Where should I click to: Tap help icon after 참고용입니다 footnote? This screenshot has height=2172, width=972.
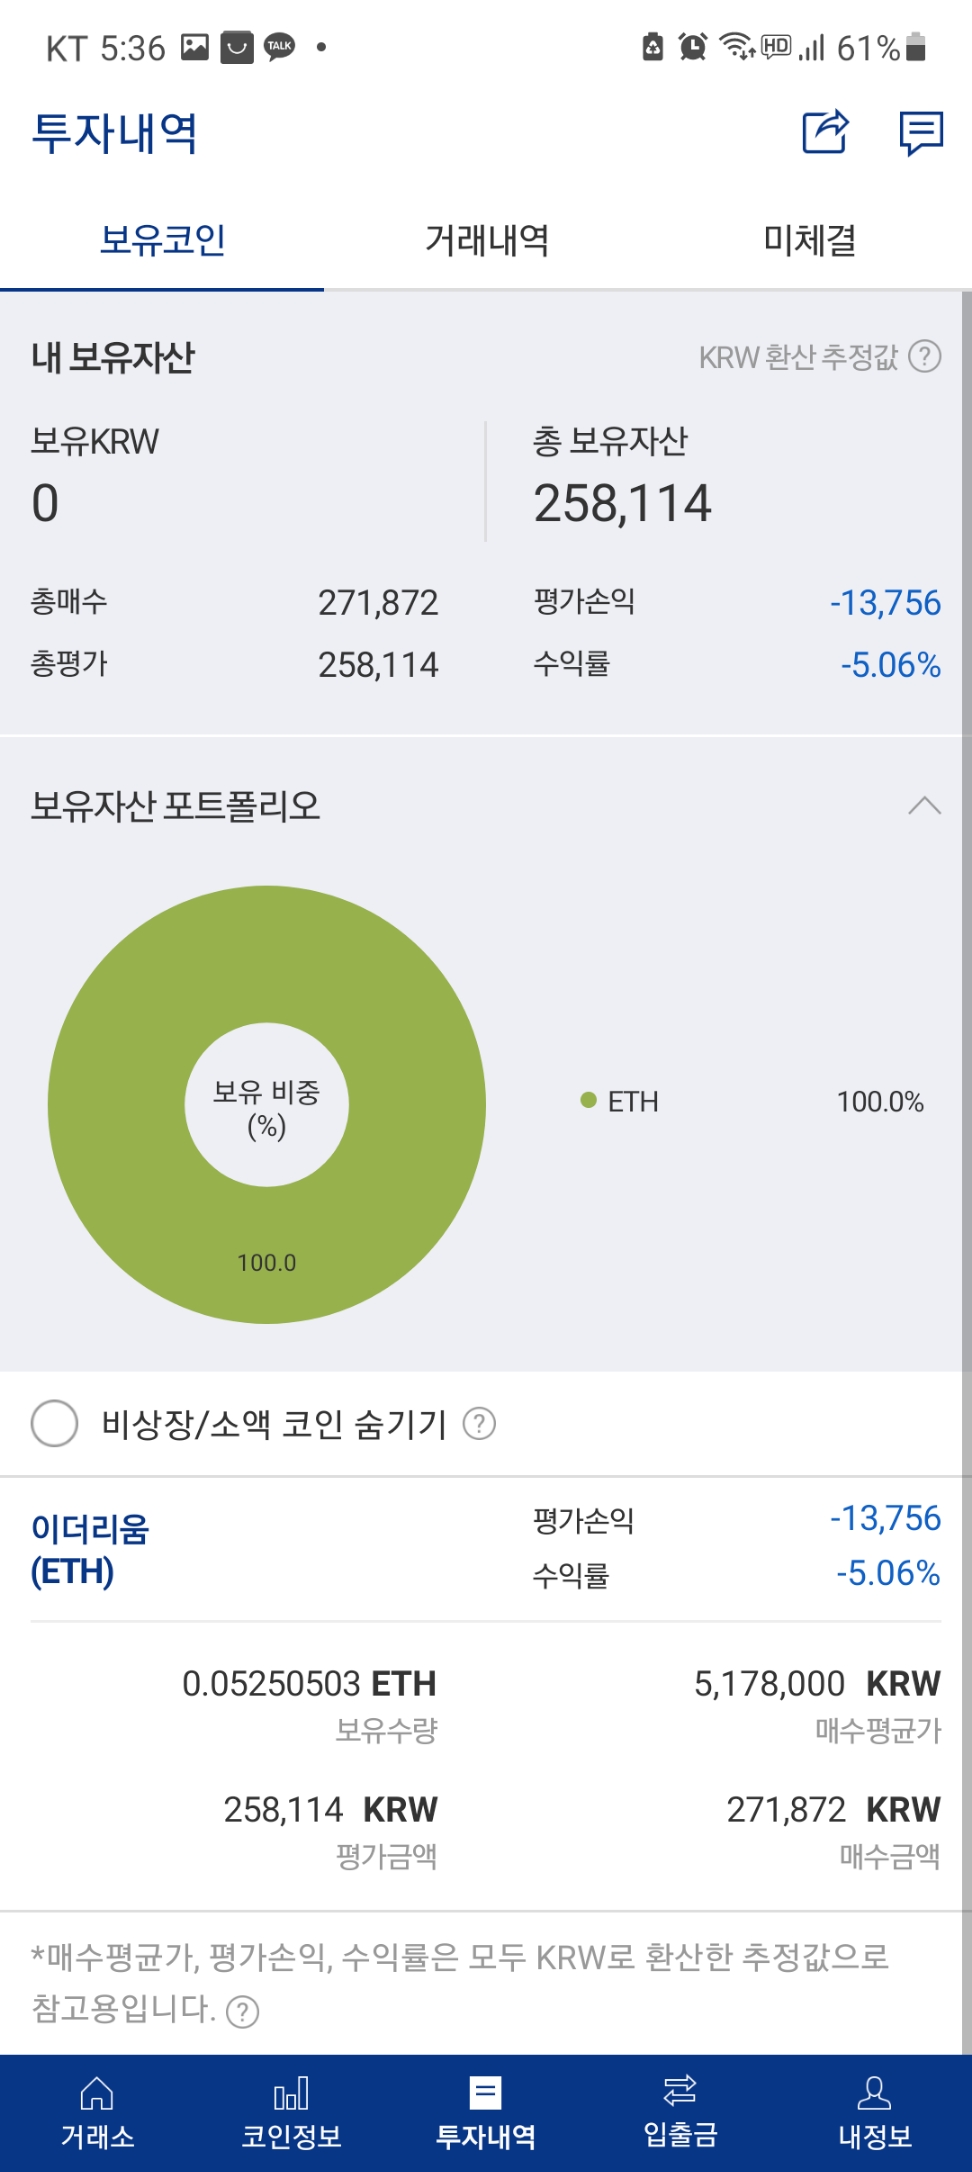click(x=243, y=2011)
